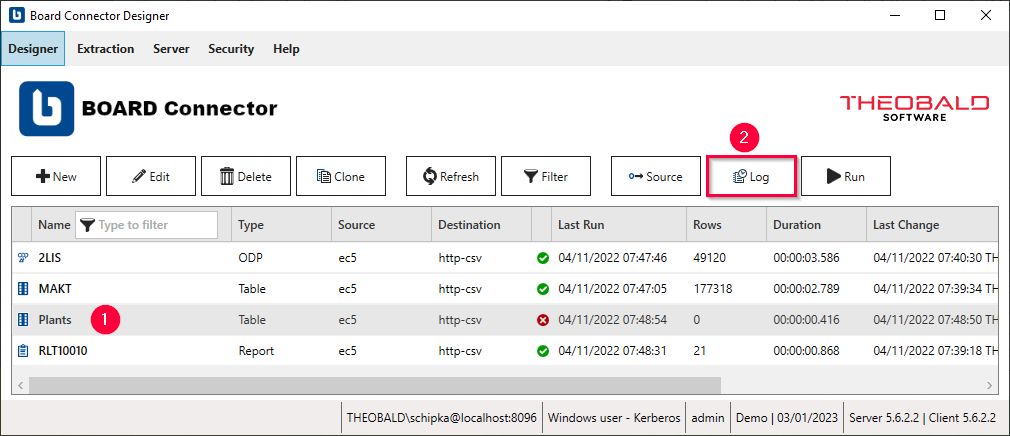Click the red error status icon for Plants

pyautogui.click(x=543, y=320)
